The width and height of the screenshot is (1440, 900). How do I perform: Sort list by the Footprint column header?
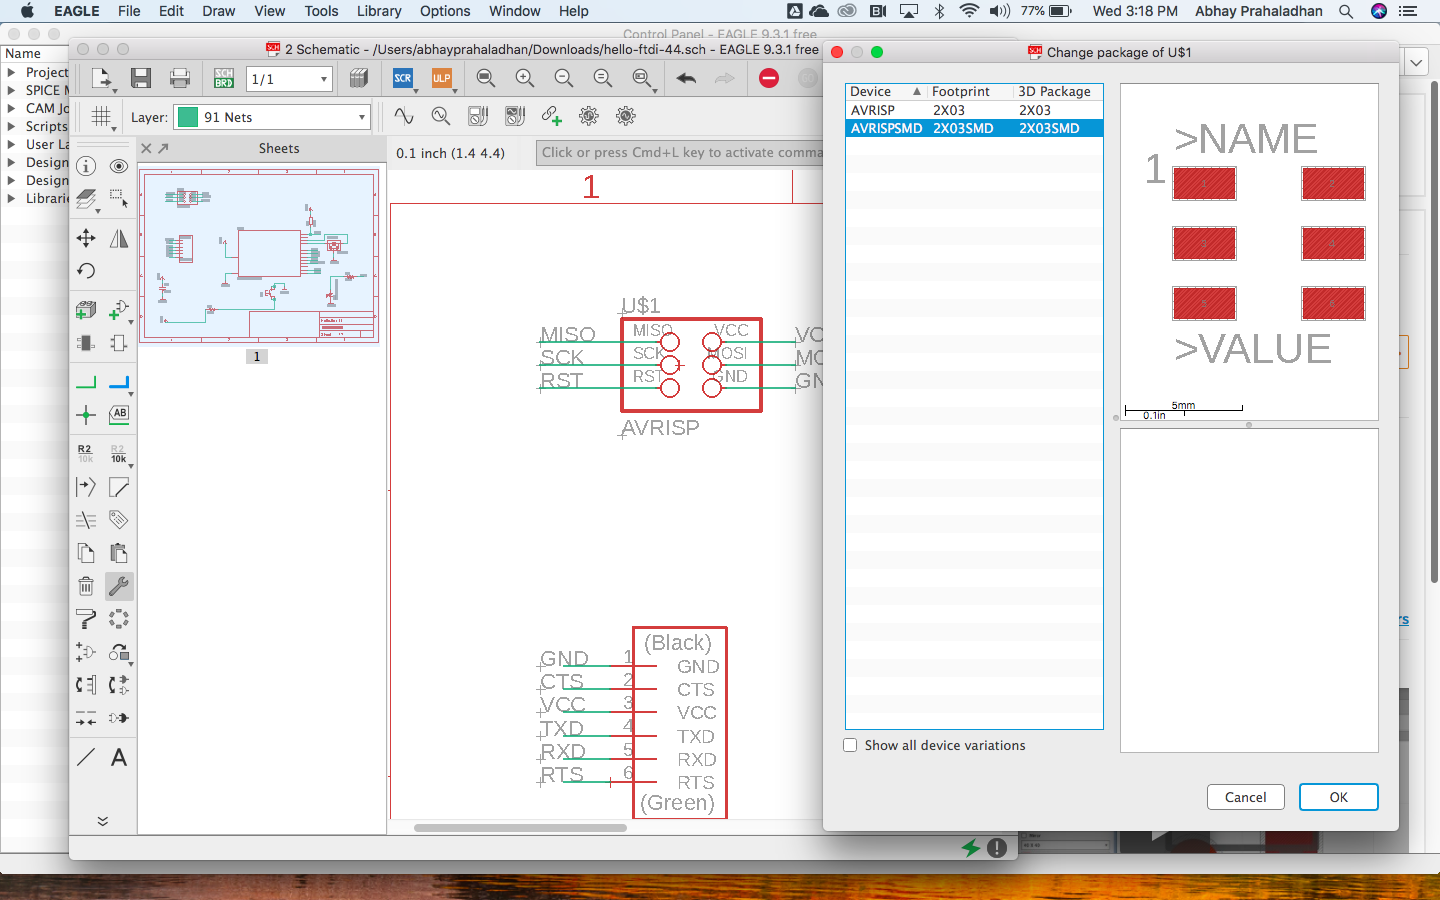971,91
